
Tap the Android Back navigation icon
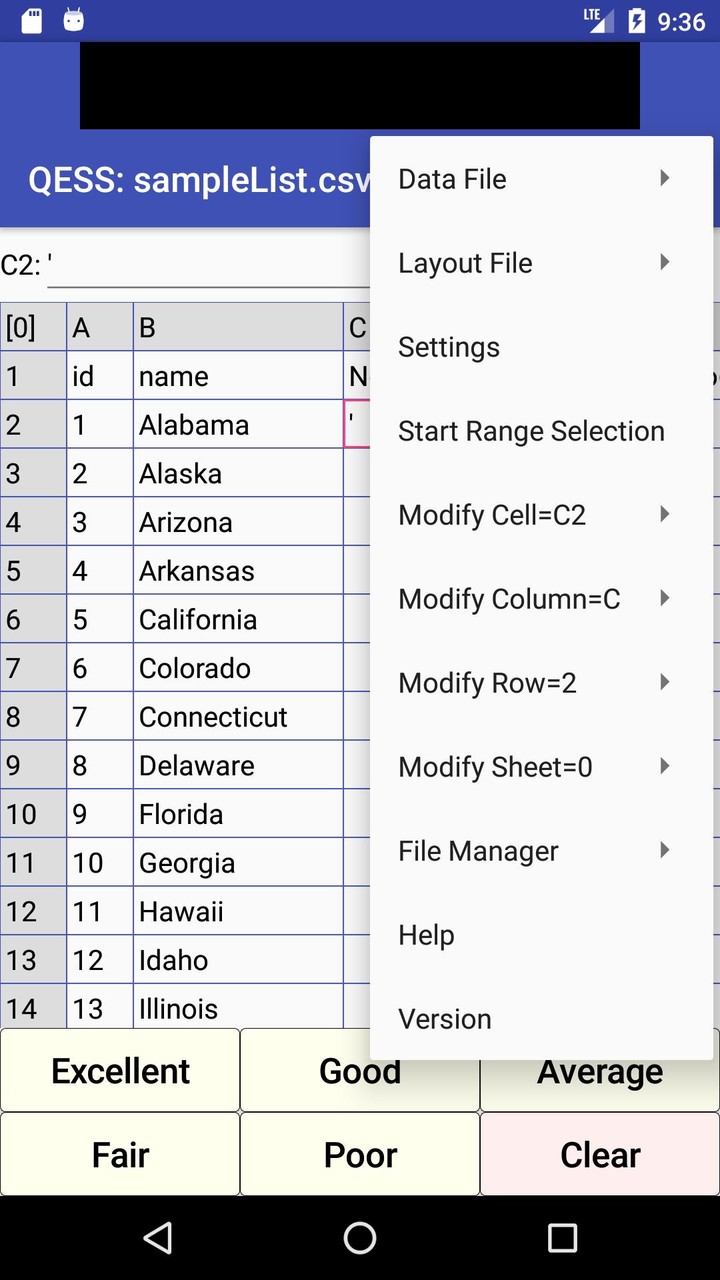coord(158,1238)
